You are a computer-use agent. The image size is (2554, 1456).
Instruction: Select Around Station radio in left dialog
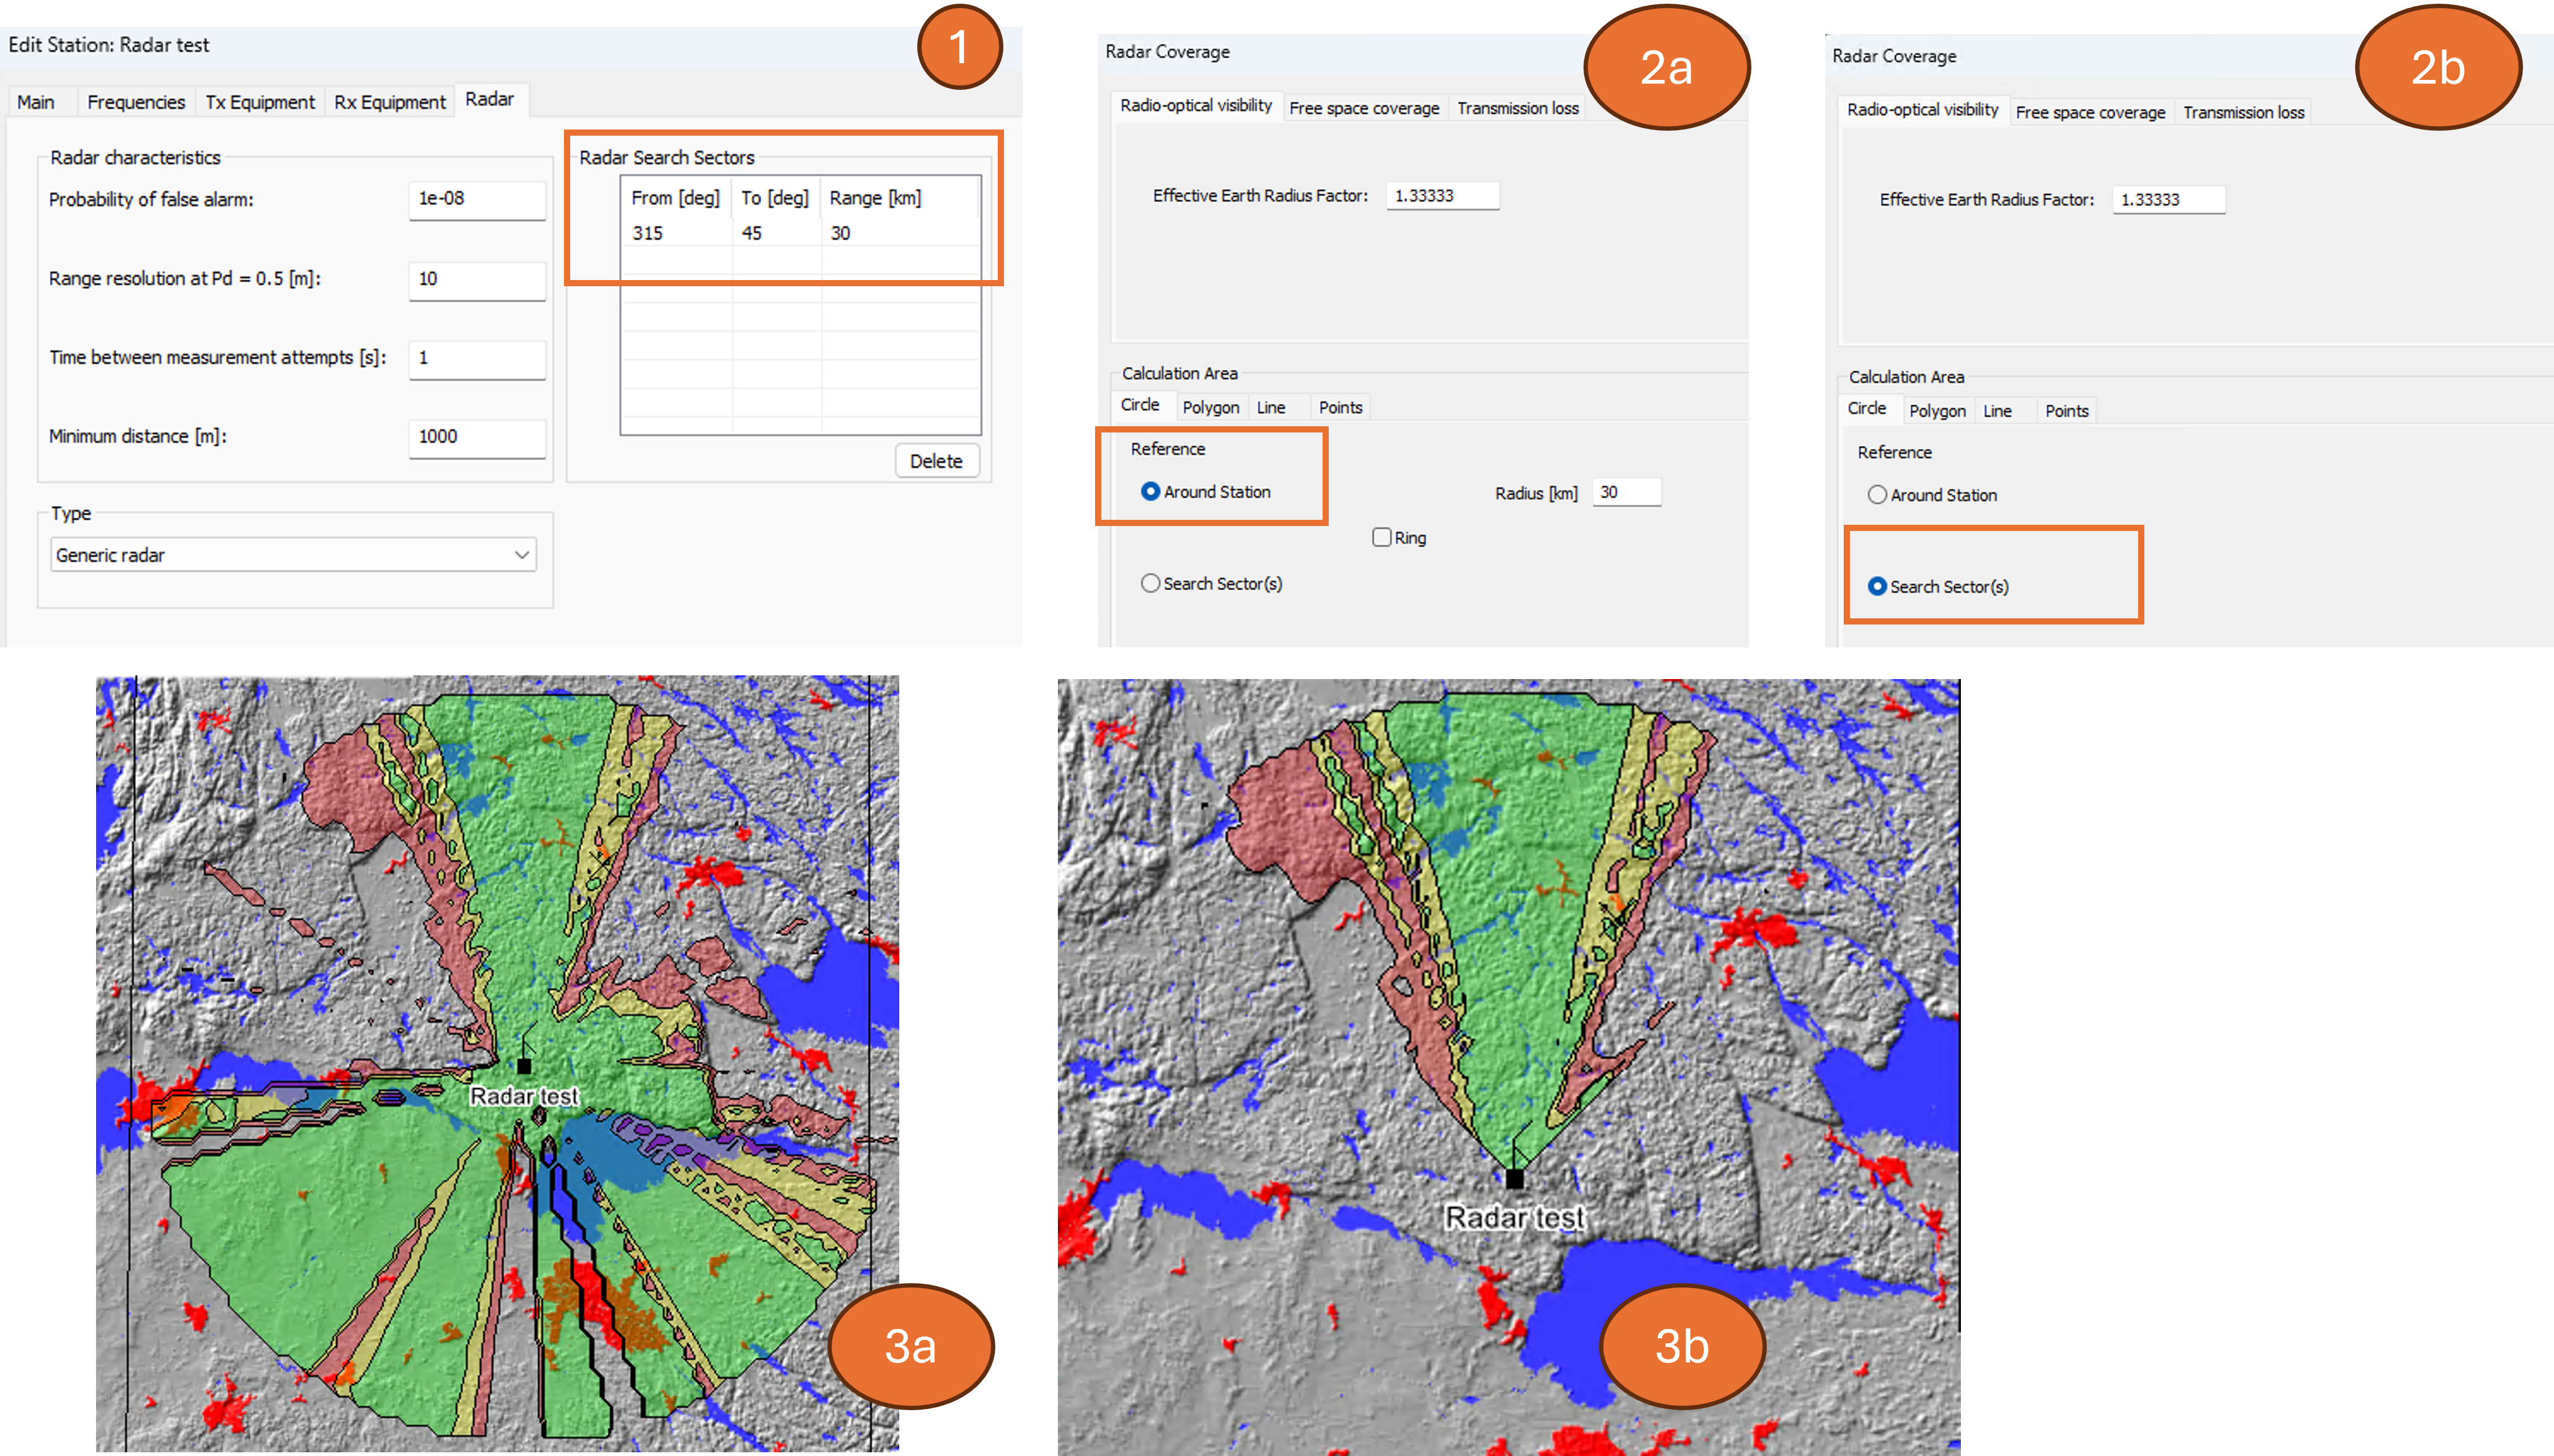point(1150,492)
